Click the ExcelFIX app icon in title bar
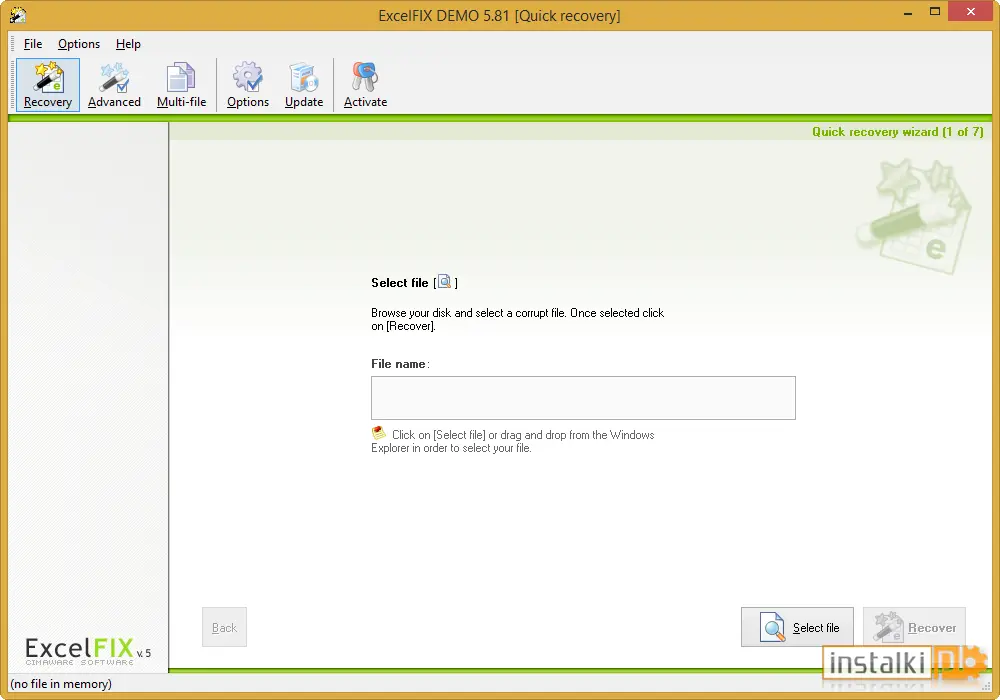The width and height of the screenshot is (1000, 700). 18,15
